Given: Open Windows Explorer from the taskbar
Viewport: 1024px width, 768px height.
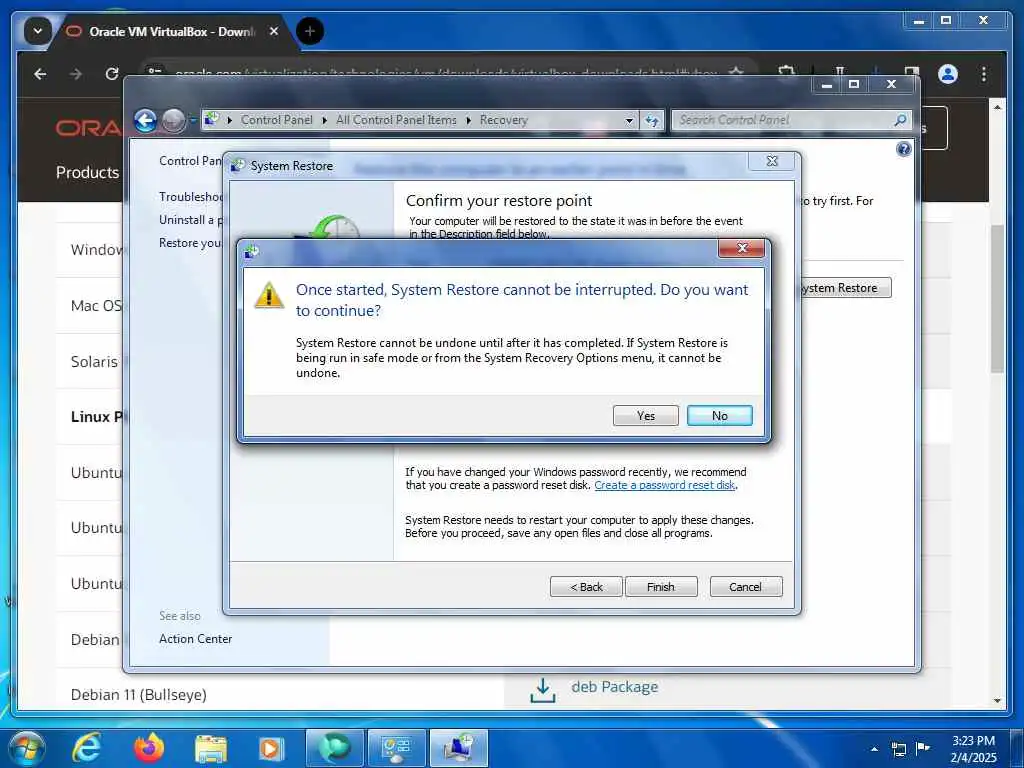Looking at the screenshot, I should tap(211, 748).
